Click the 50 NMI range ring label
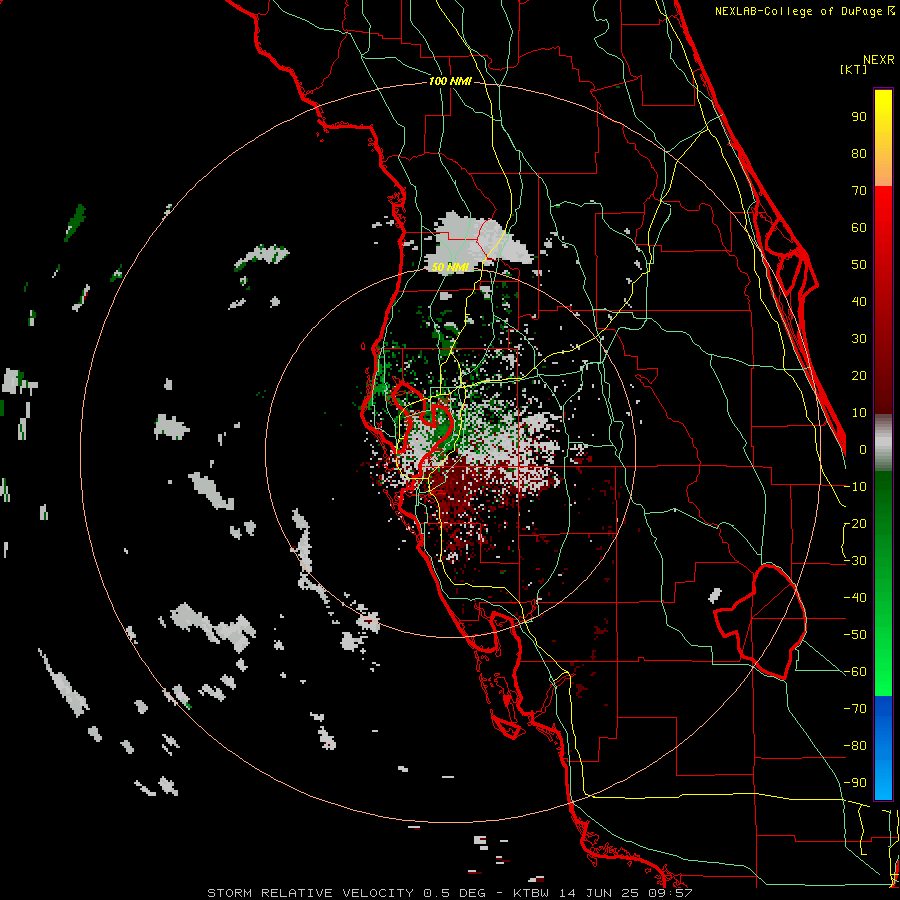 pos(450,267)
